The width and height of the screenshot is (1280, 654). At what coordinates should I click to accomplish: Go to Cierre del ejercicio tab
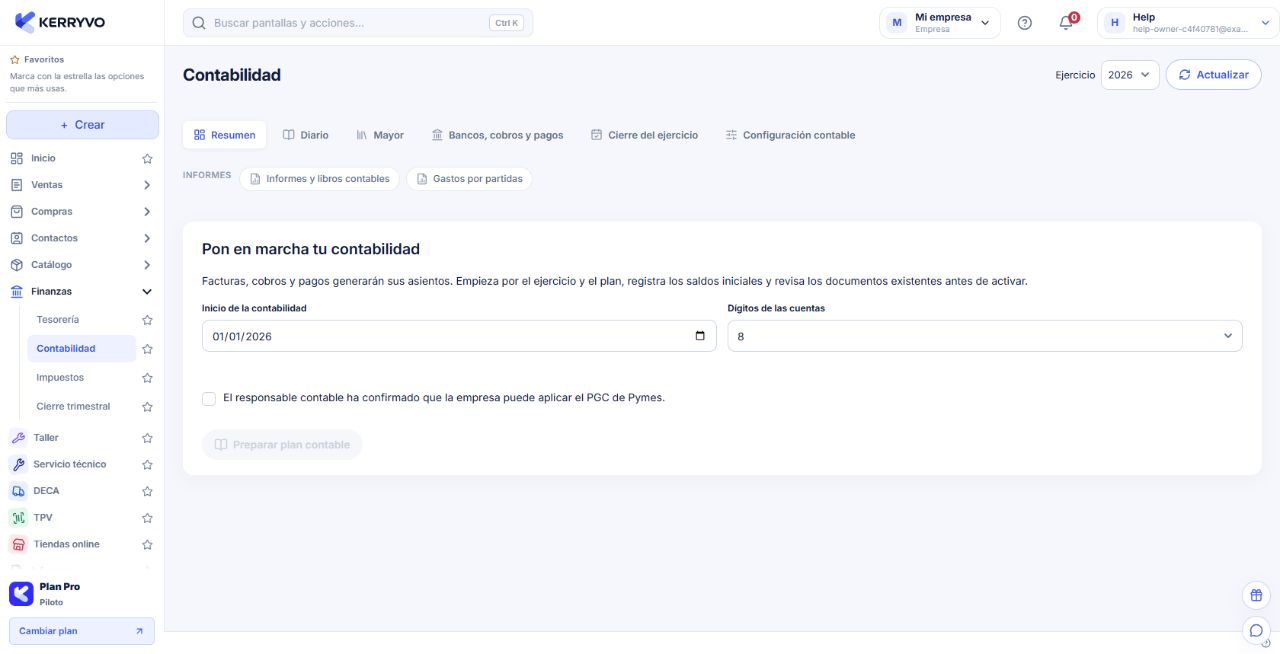click(x=645, y=135)
